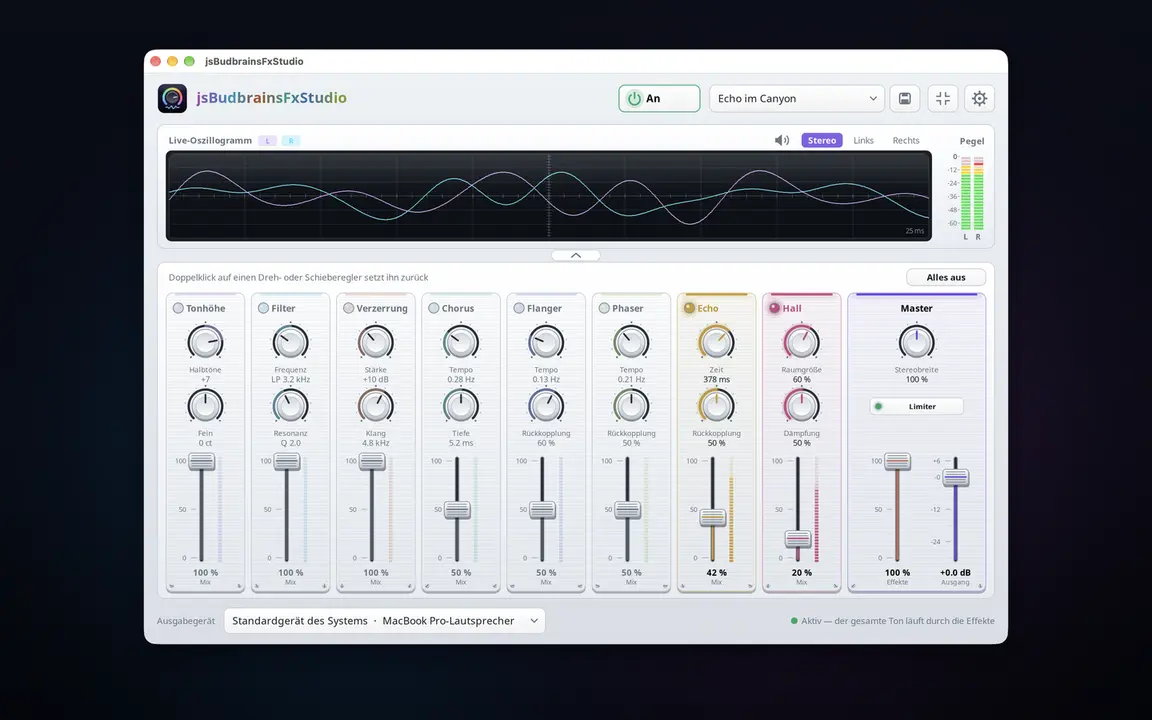Screen dimensions: 1152x720
Task: Click the Verzerrung Klang knob
Action: [x=375, y=406]
